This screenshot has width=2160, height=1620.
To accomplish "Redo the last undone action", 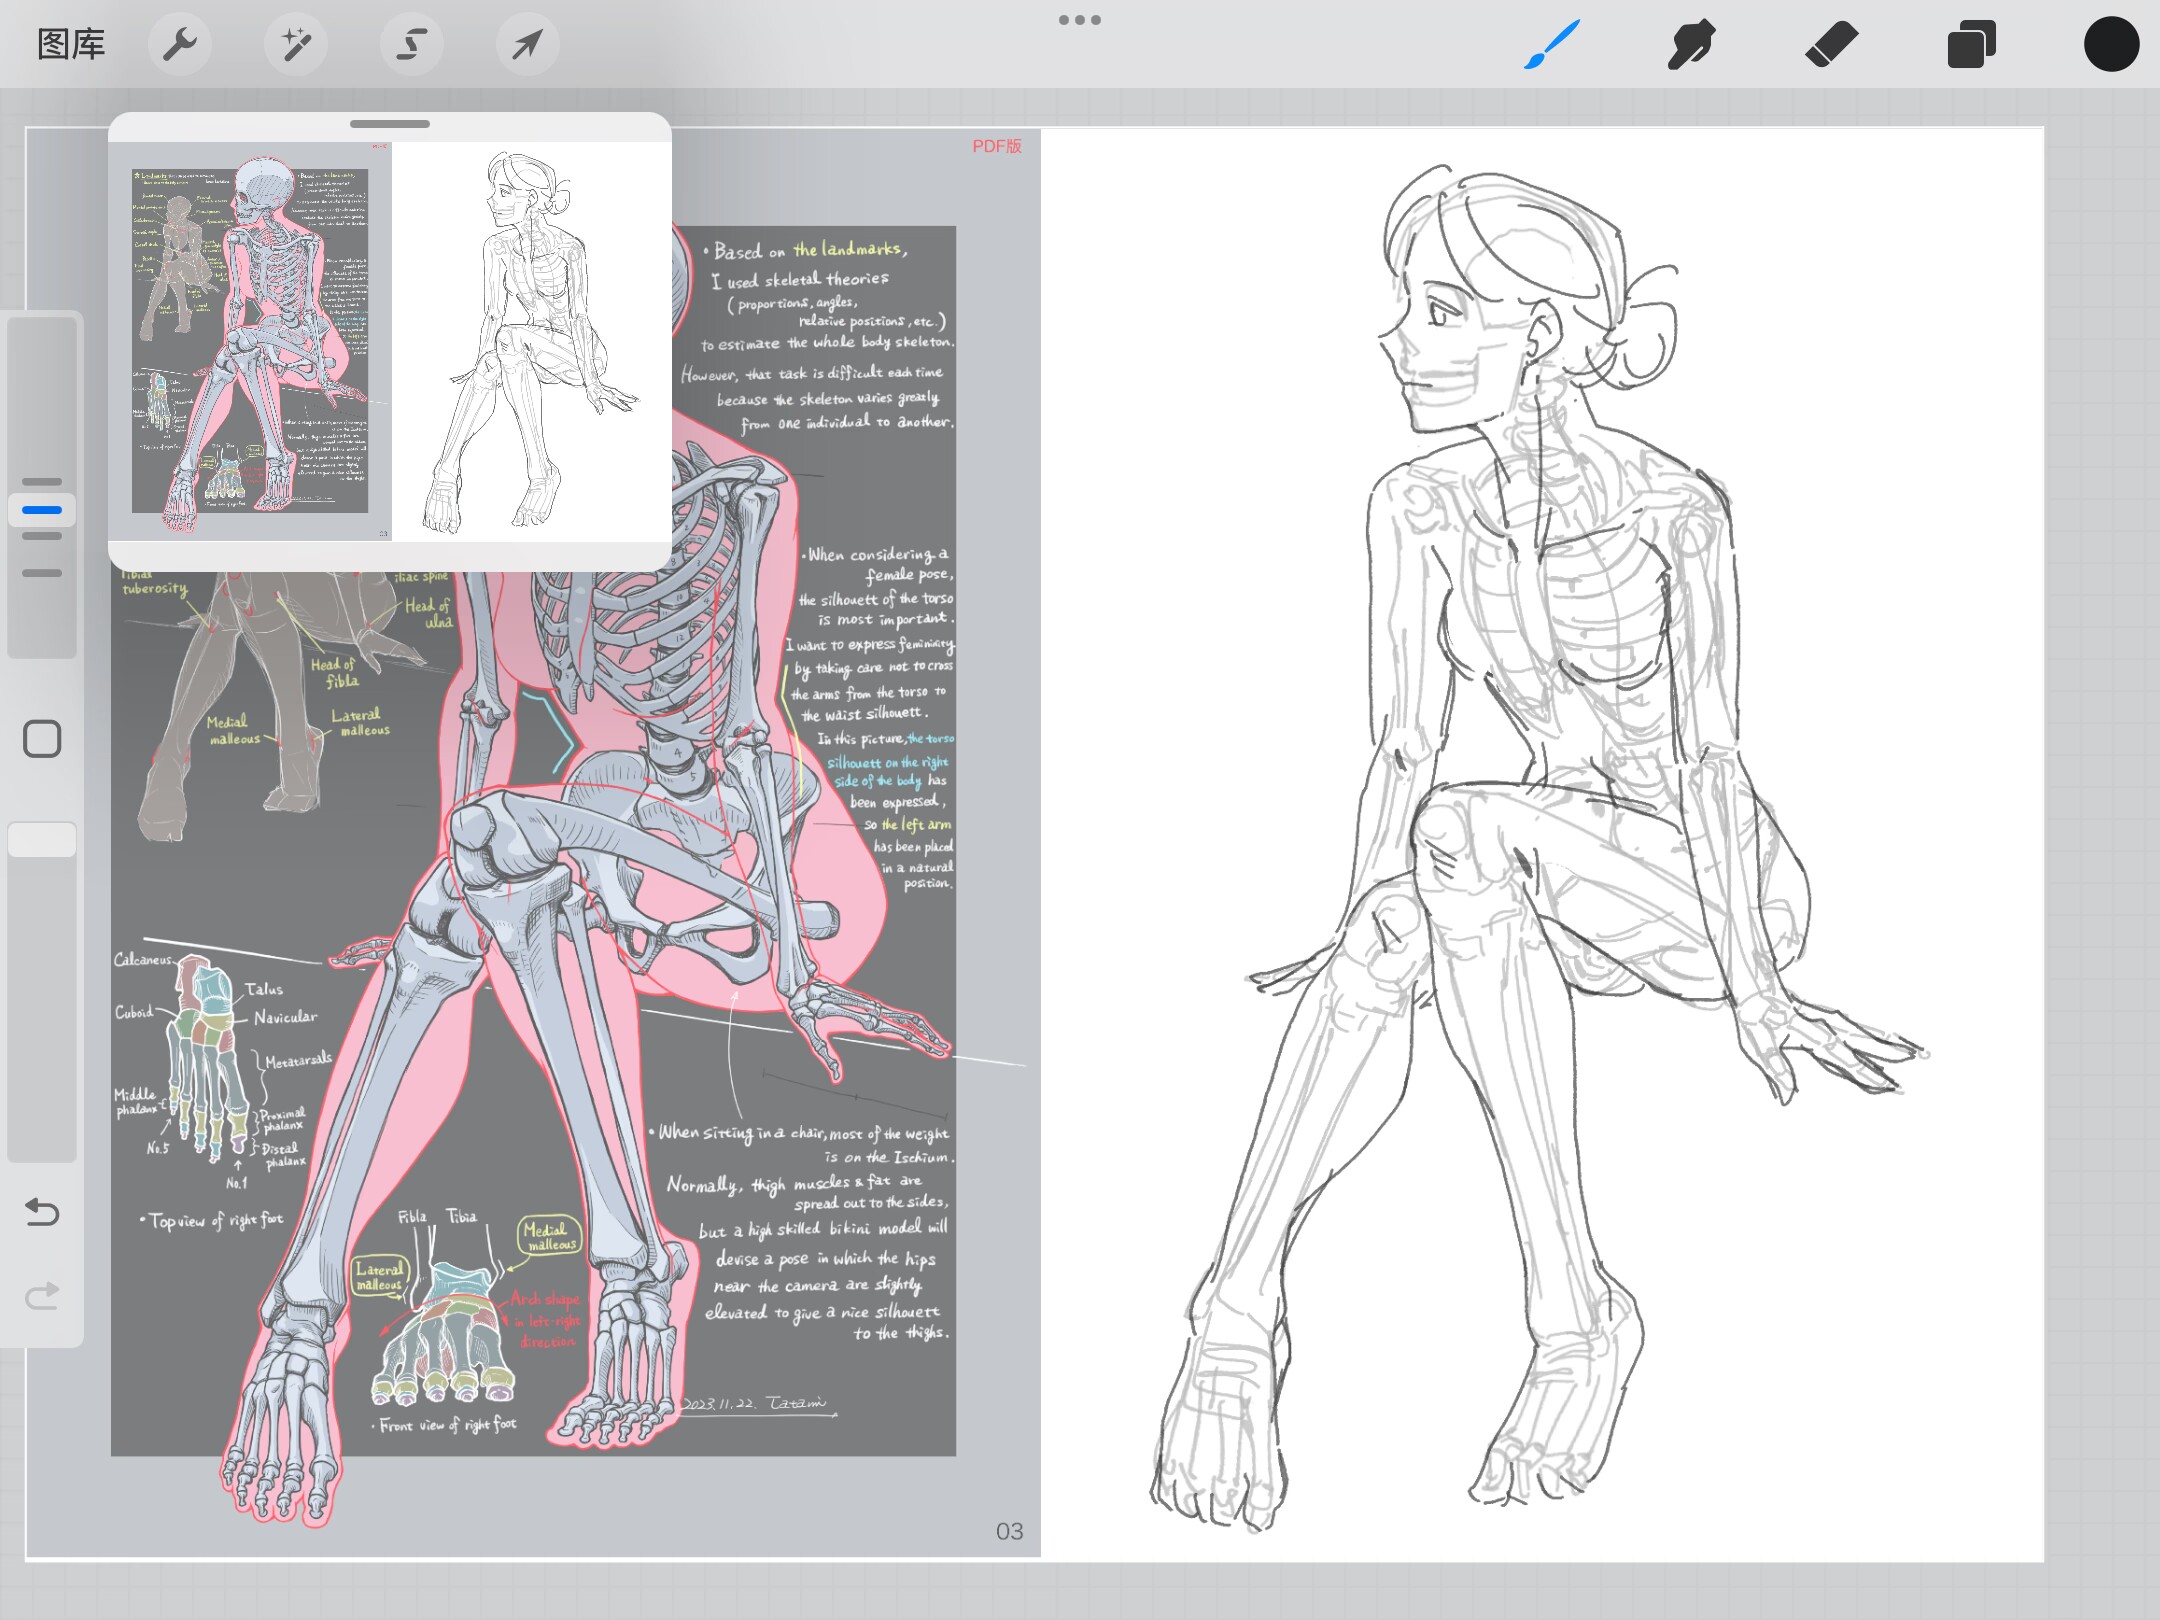I will (x=42, y=1296).
